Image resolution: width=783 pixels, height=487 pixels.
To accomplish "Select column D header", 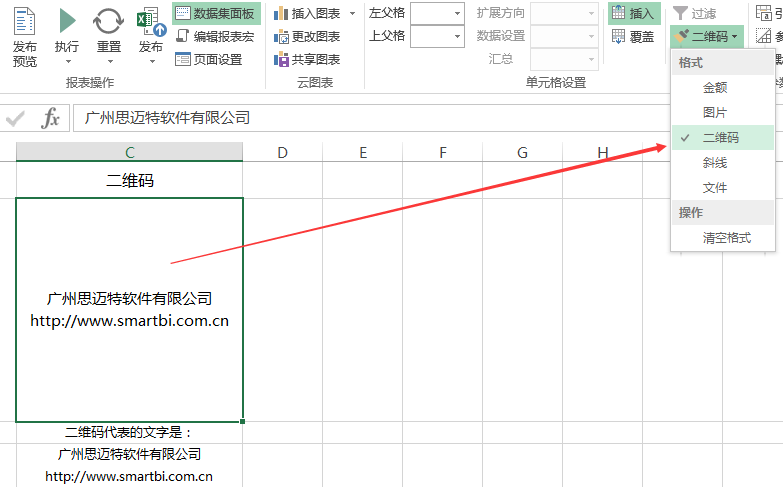I will 283,152.
